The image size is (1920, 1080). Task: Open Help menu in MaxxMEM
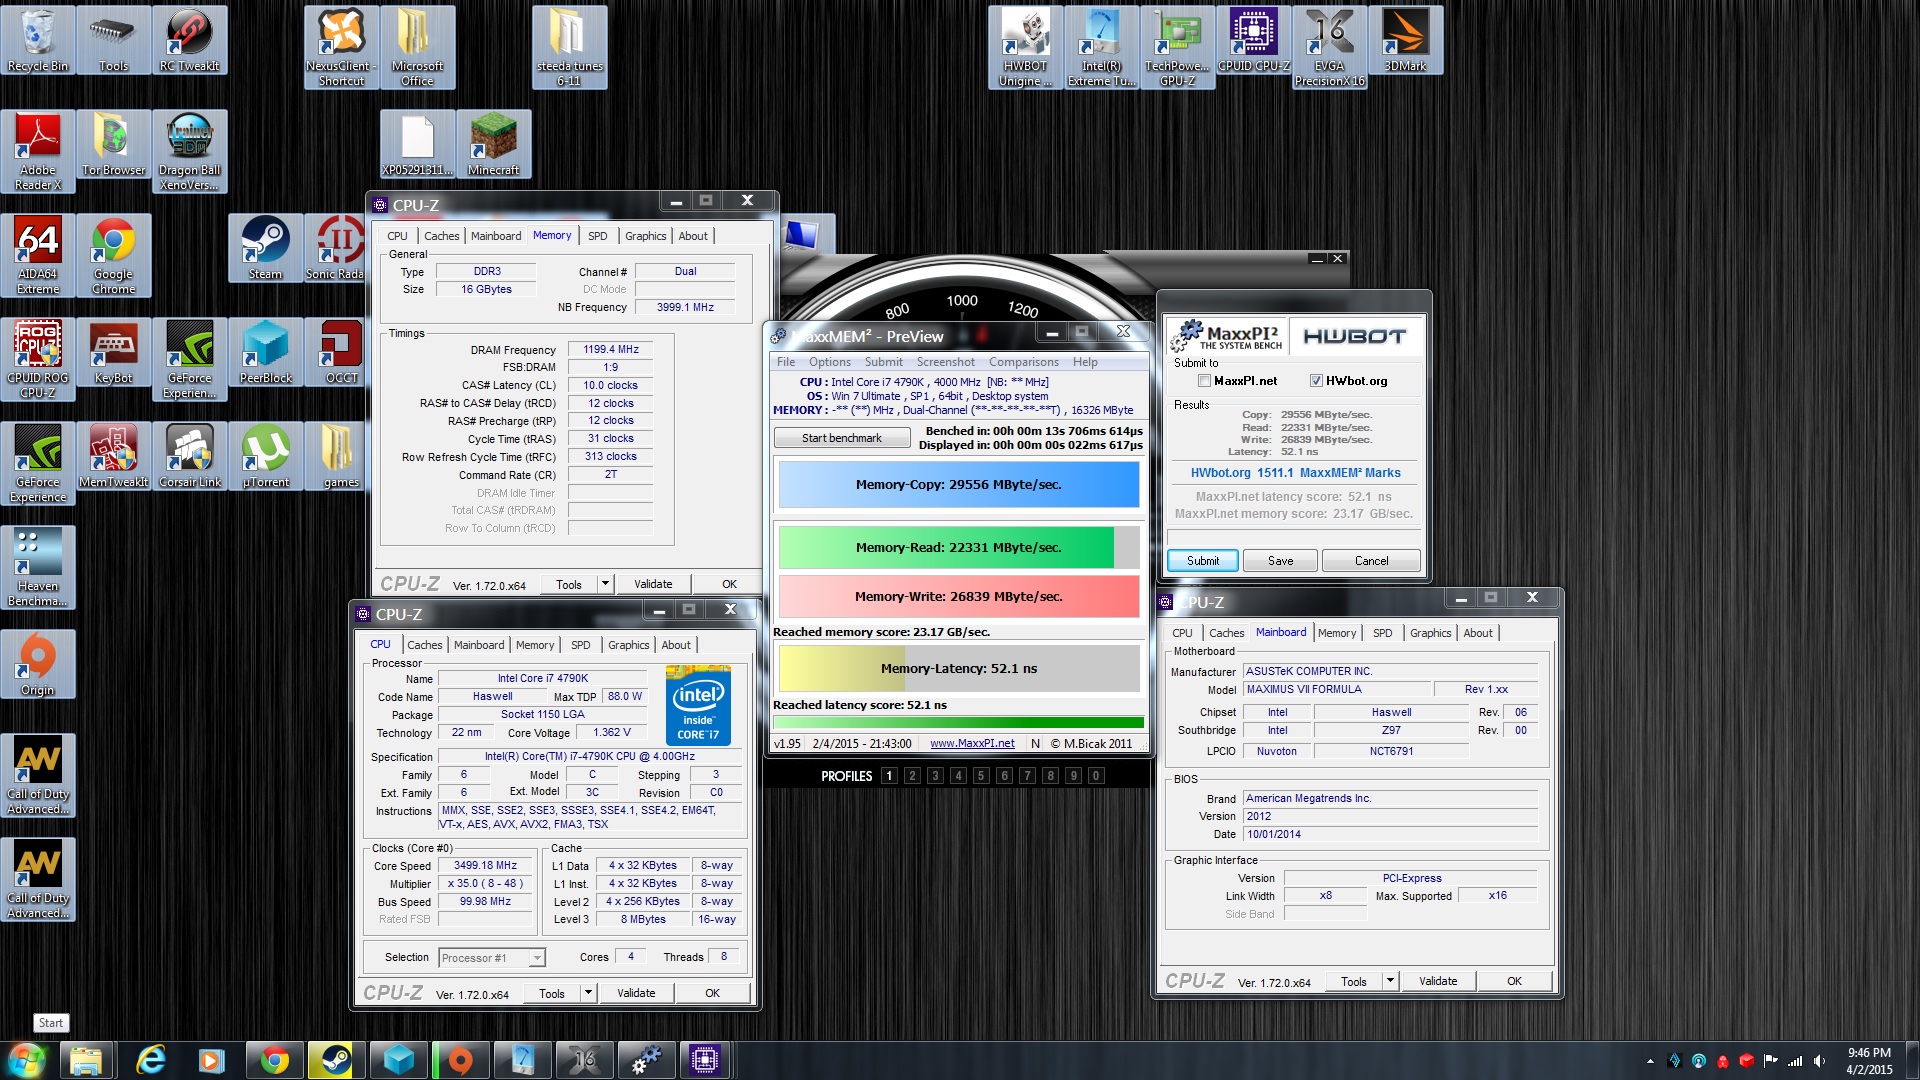point(1085,362)
